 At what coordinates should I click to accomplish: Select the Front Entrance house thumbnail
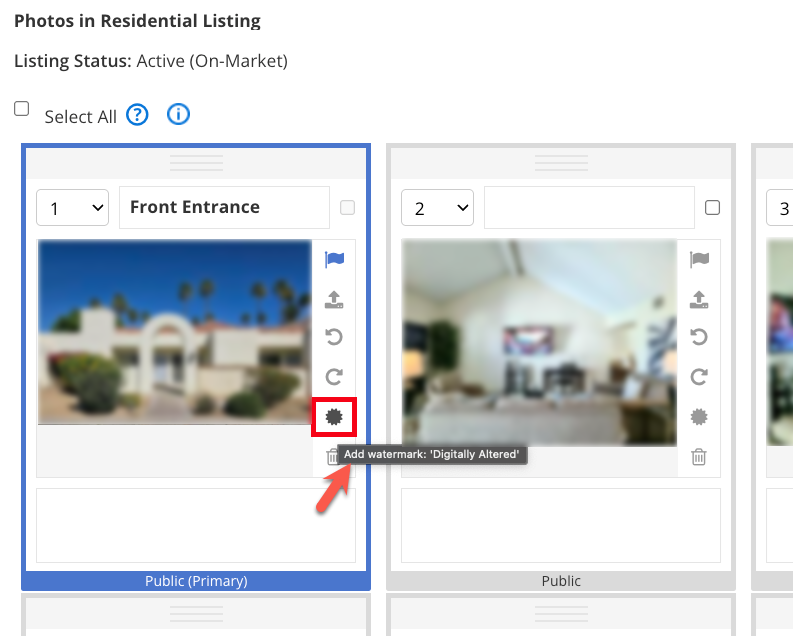pyautogui.click(x=174, y=333)
